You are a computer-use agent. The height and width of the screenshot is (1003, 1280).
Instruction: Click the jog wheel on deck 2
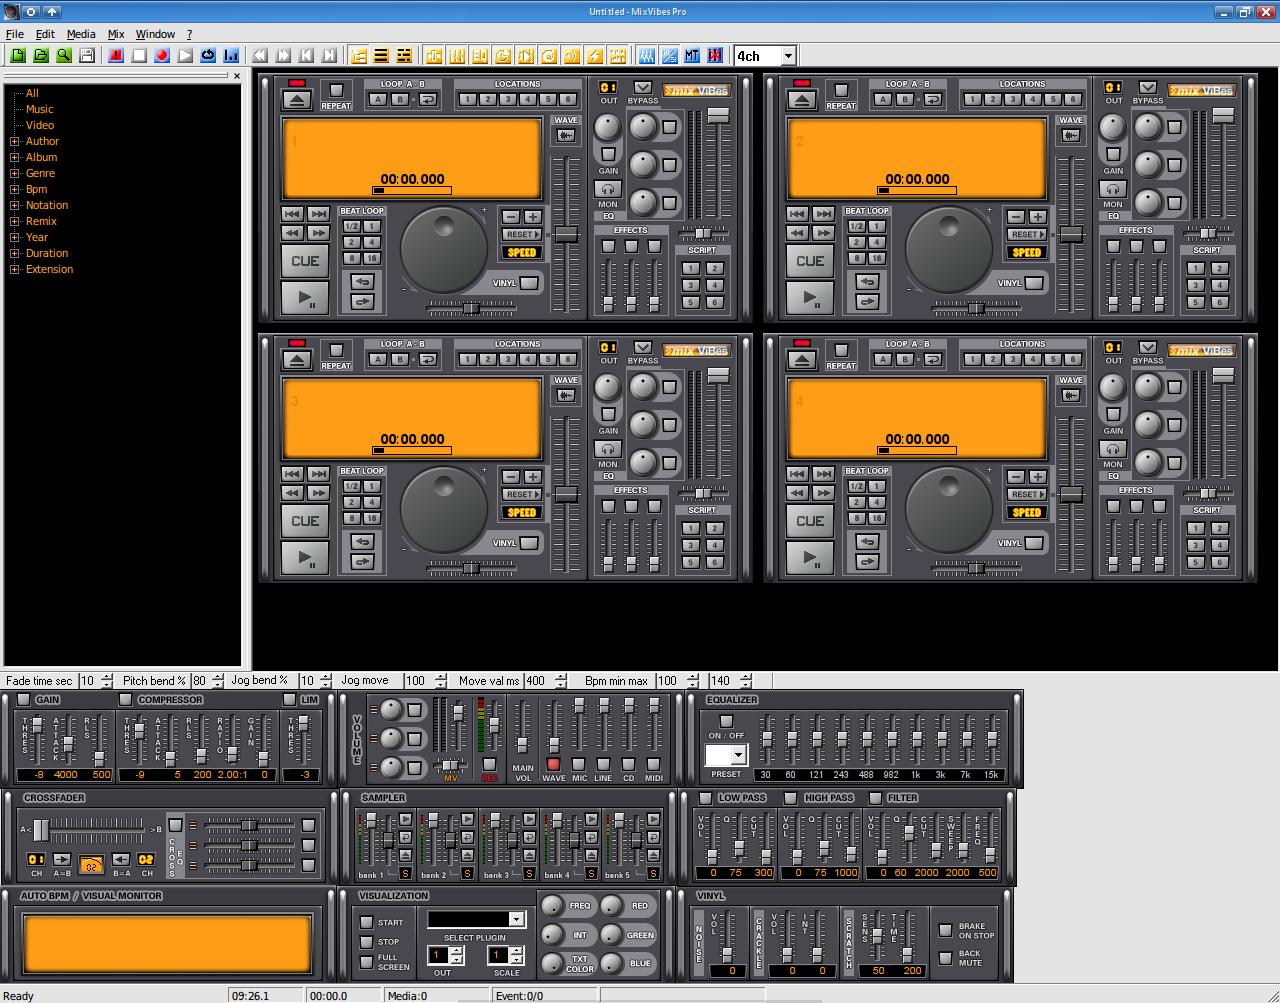click(948, 249)
